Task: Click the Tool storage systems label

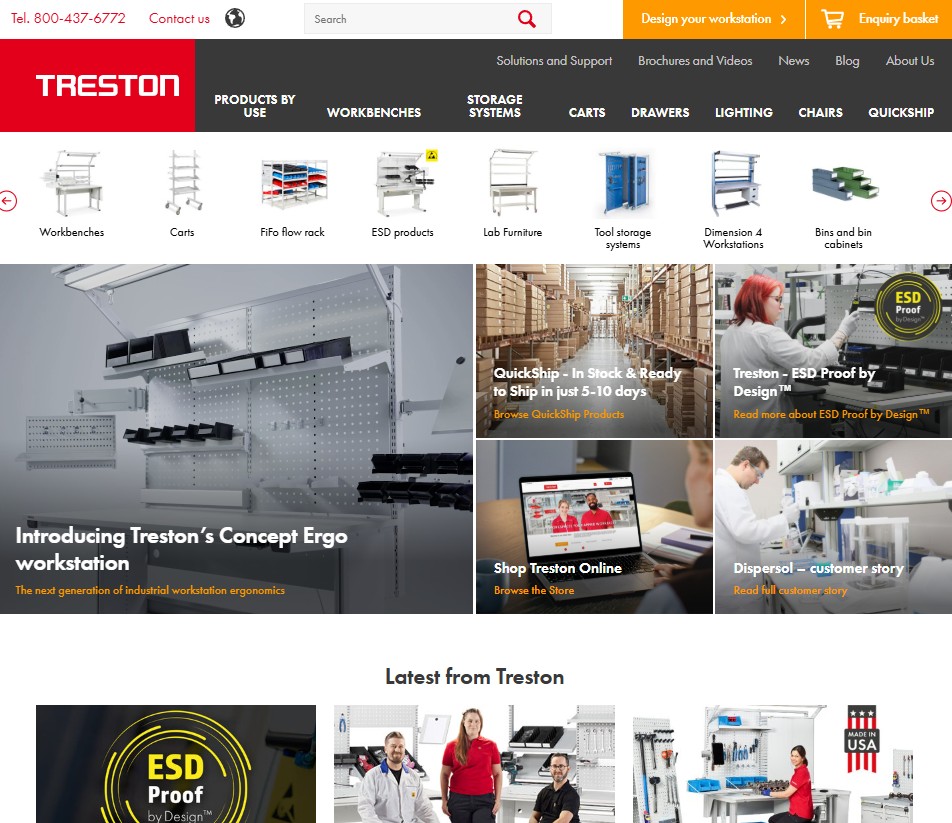Action: pos(623,239)
